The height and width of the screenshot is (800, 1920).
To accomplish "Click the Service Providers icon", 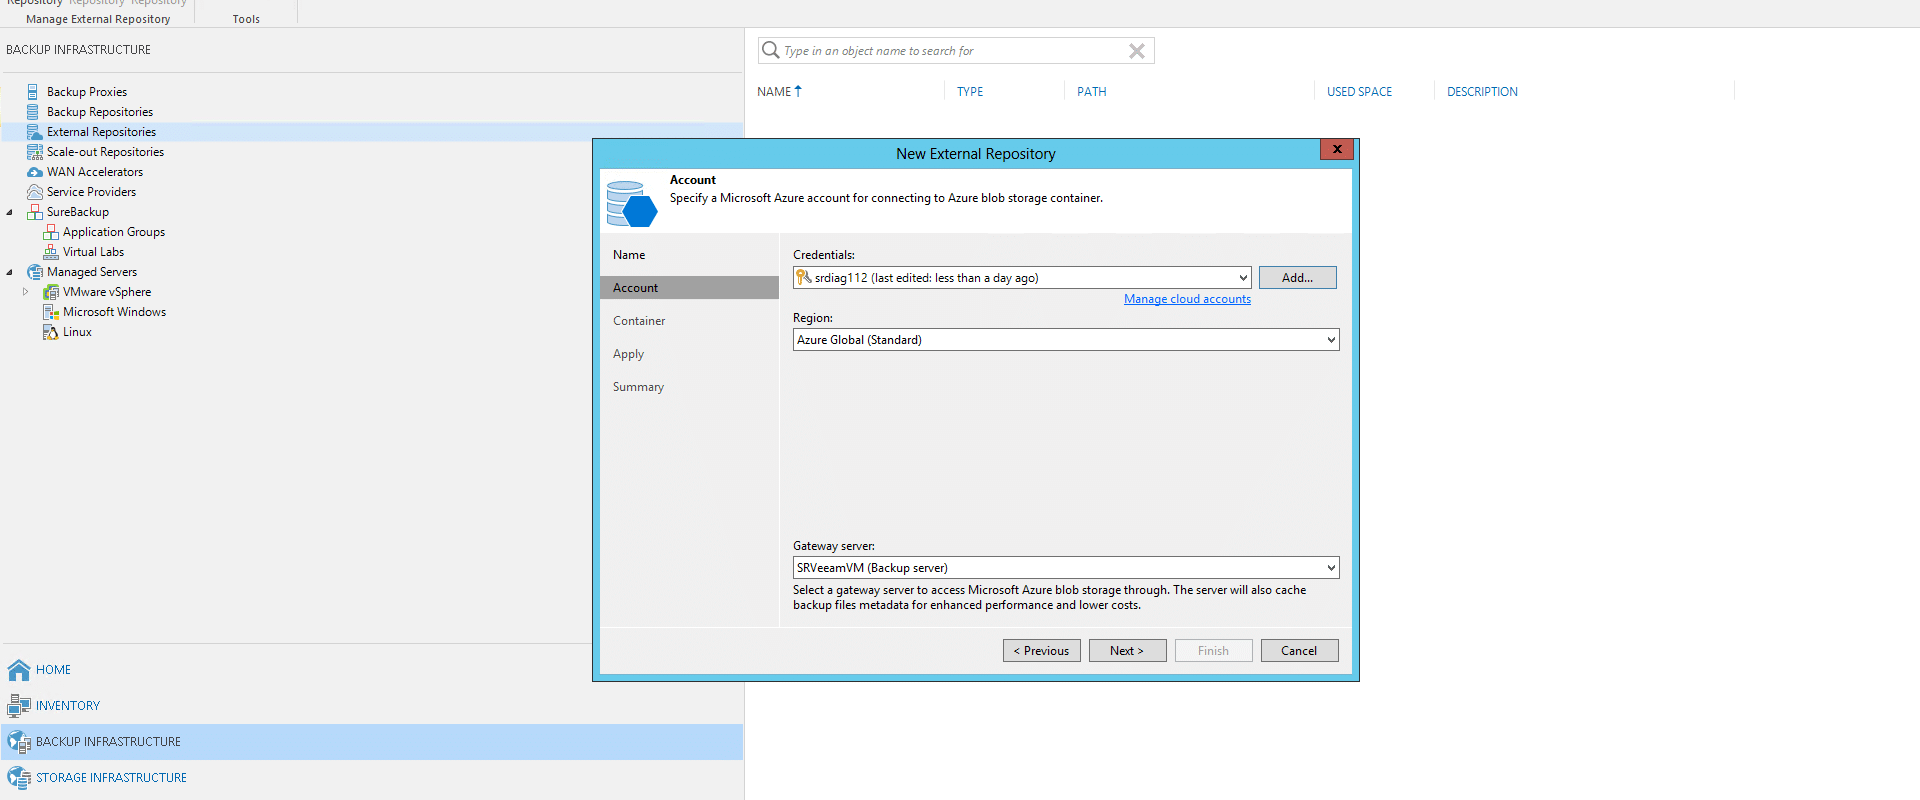I will (x=34, y=192).
